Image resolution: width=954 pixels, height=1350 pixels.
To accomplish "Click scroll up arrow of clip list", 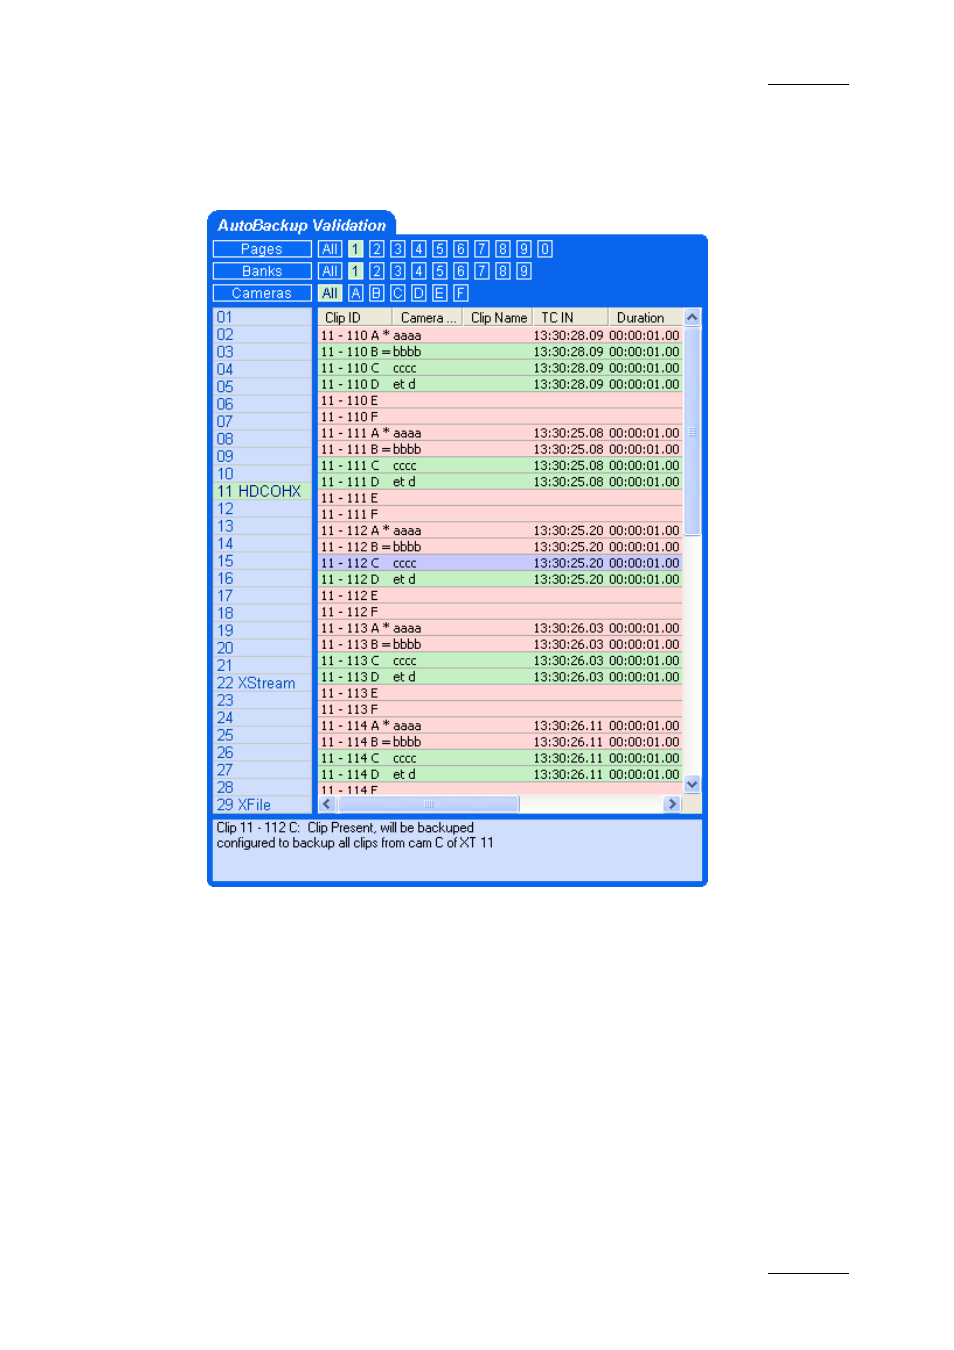I will tap(692, 318).
